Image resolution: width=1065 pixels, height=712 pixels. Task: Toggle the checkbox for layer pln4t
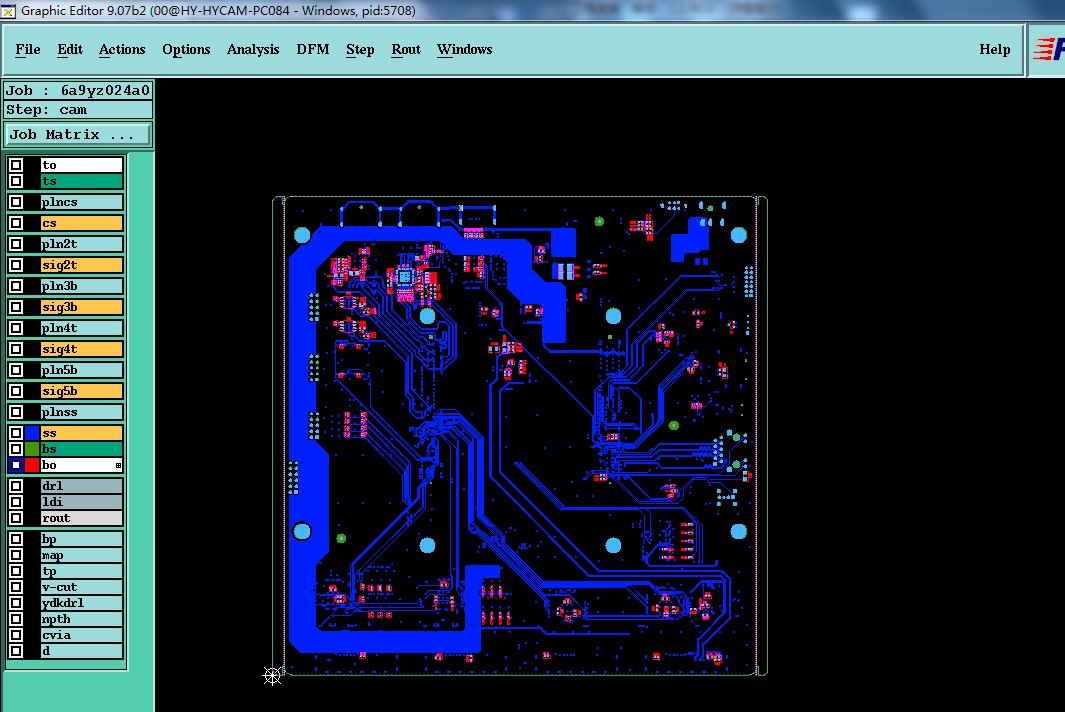(x=16, y=328)
